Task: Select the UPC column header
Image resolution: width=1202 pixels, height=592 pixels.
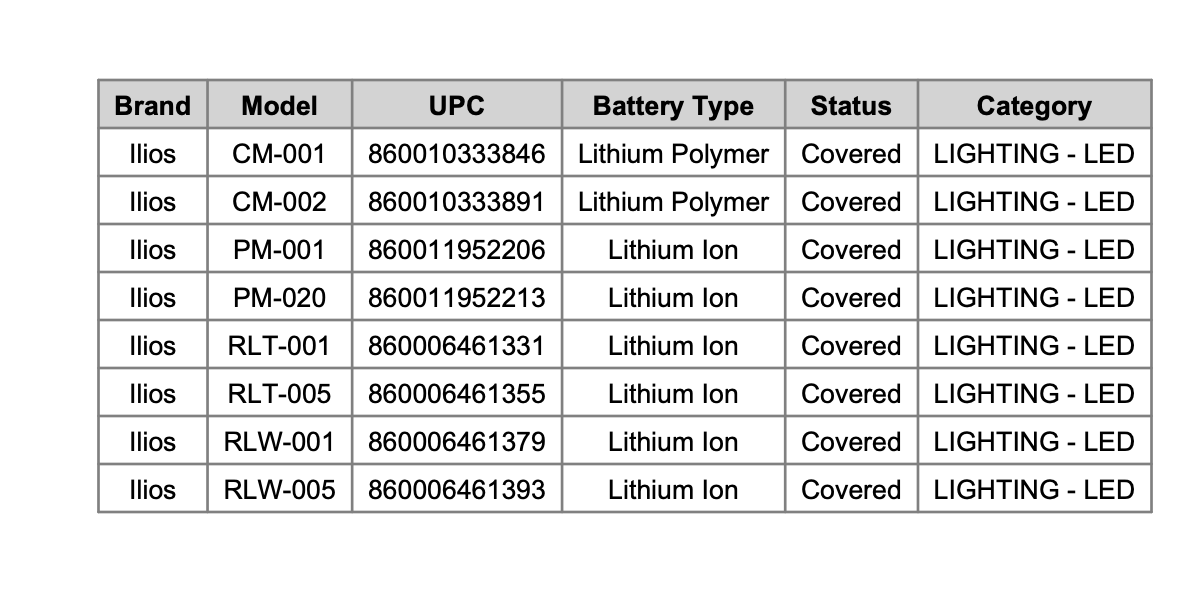Action: coord(456,106)
